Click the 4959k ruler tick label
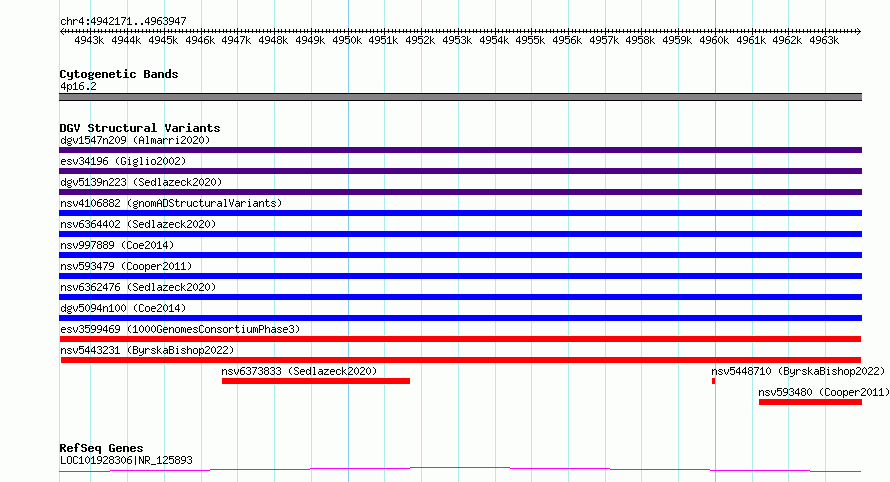890x482 pixels. [x=677, y=40]
